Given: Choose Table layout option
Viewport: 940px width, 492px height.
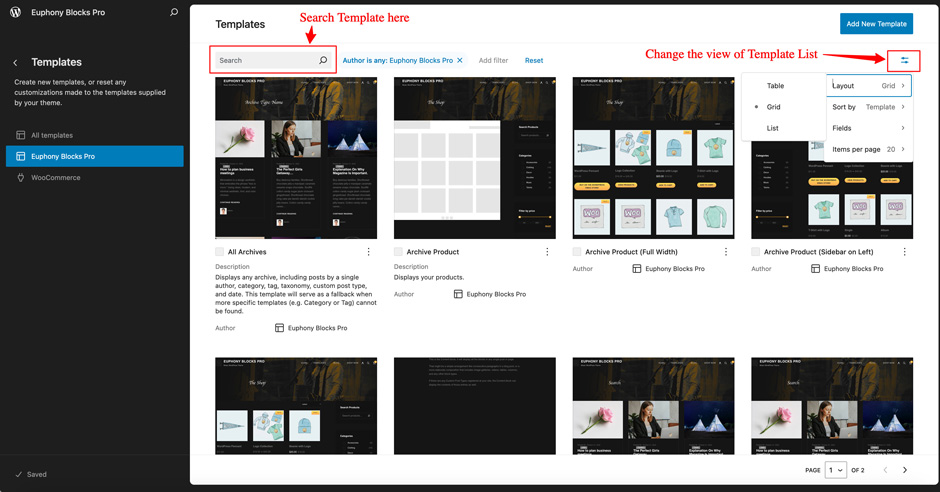Looking at the screenshot, I should tap(775, 86).
